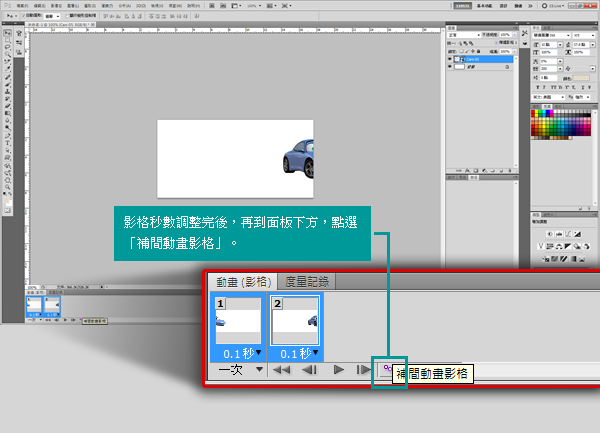The image size is (600, 433).
Task: Select frame 2 thumbnail in the enlarged panel
Action: click(295, 321)
